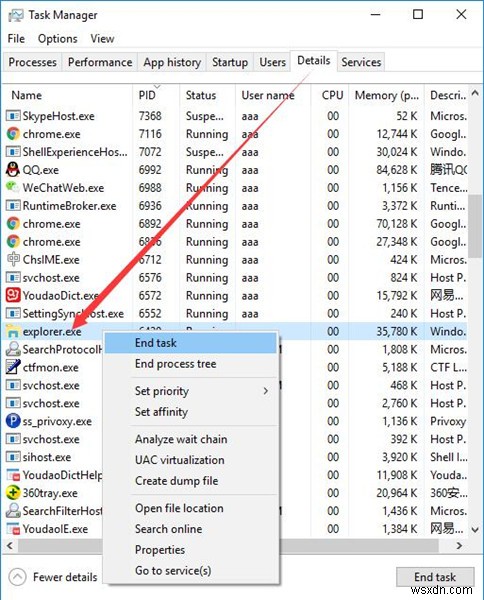
Task: Click the SkypeHost.exe process icon
Action: pyautogui.click(x=13, y=116)
